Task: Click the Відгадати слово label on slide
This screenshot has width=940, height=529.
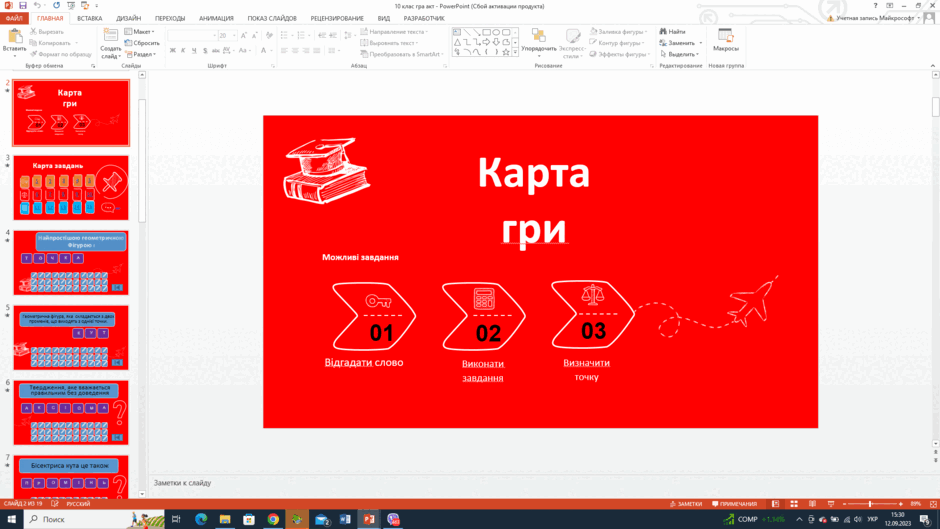Action: (364, 362)
